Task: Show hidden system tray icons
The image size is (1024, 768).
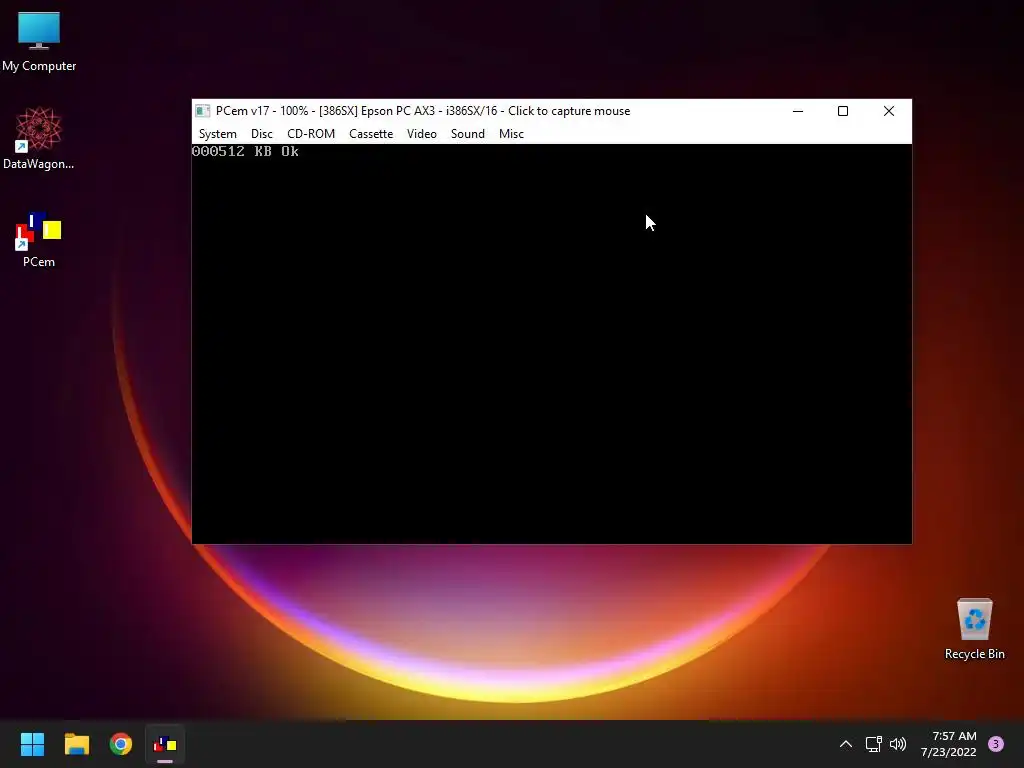Action: [846, 744]
